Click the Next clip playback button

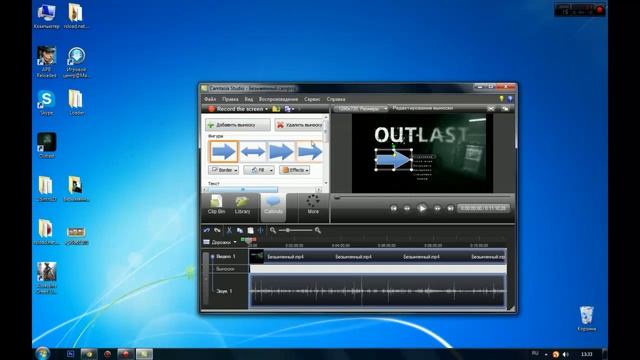click(451, 208)
